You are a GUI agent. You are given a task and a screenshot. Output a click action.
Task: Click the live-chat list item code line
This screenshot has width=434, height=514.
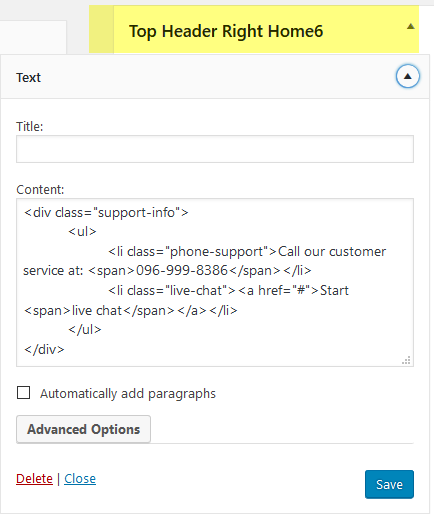click(x=228, y=291)
